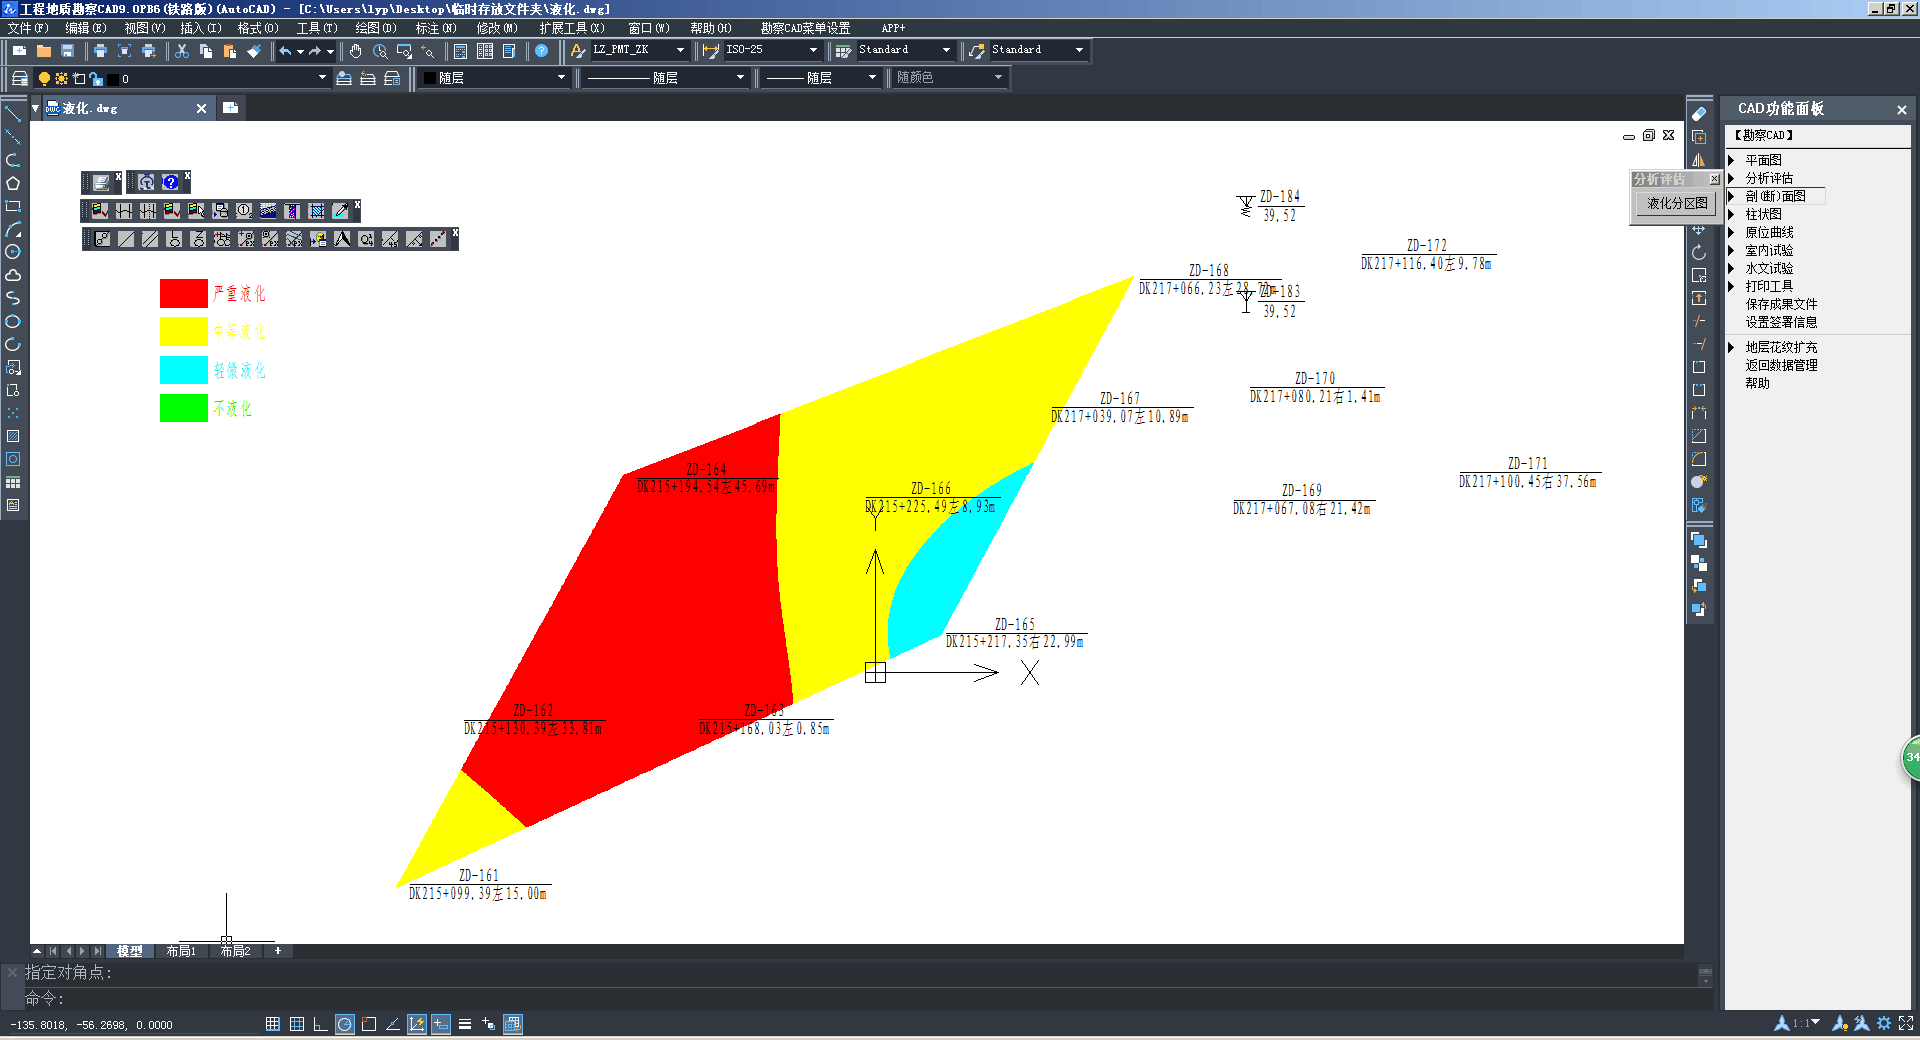Open the LZ_PMT_ZK text style dropdown
The image size is (1920, 1040).
tap(680, 50)
